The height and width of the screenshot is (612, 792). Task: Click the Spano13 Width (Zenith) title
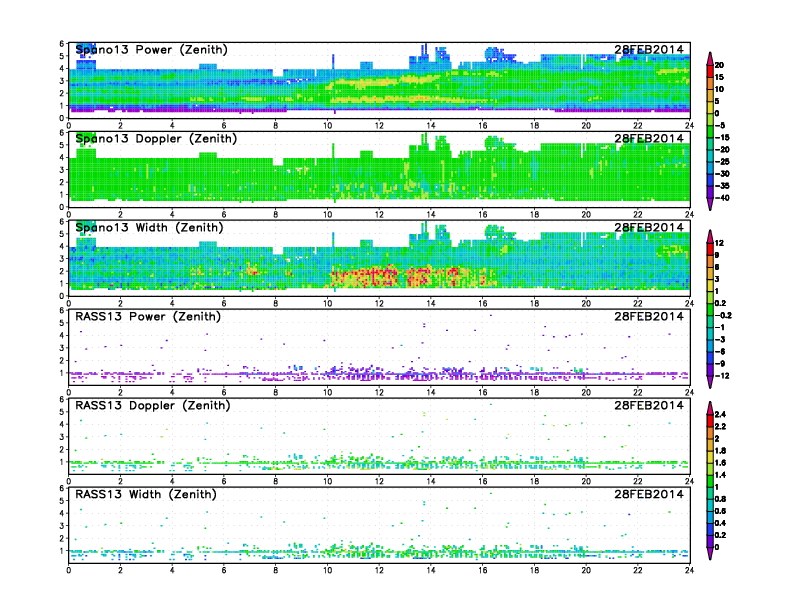click(x=151, y=228)
